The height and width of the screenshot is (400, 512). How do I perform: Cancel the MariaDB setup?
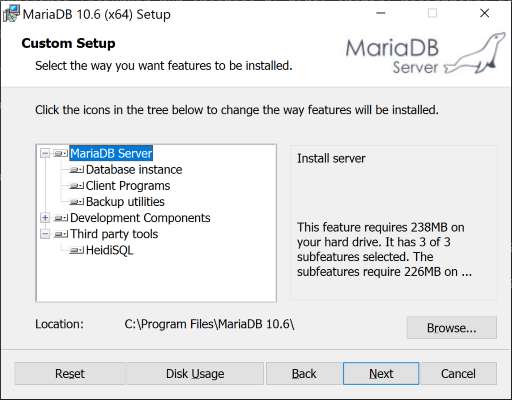[x=458, y=374]
